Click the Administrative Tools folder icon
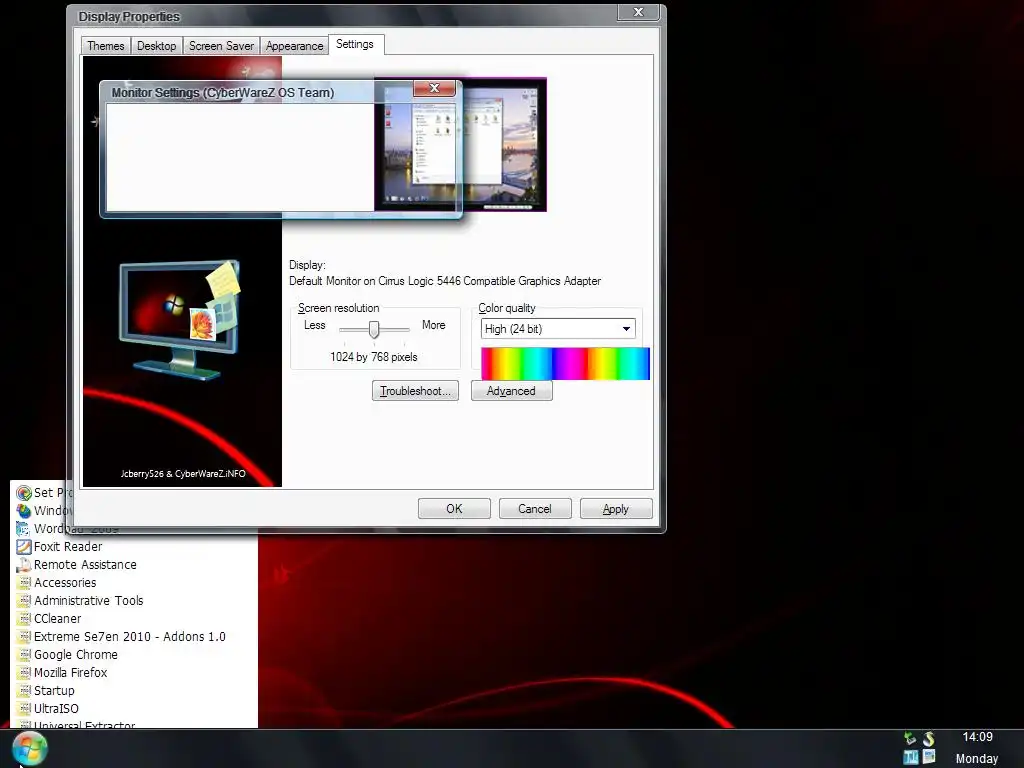Viewport: 1024px width, 768px height. tap(24, 601)
